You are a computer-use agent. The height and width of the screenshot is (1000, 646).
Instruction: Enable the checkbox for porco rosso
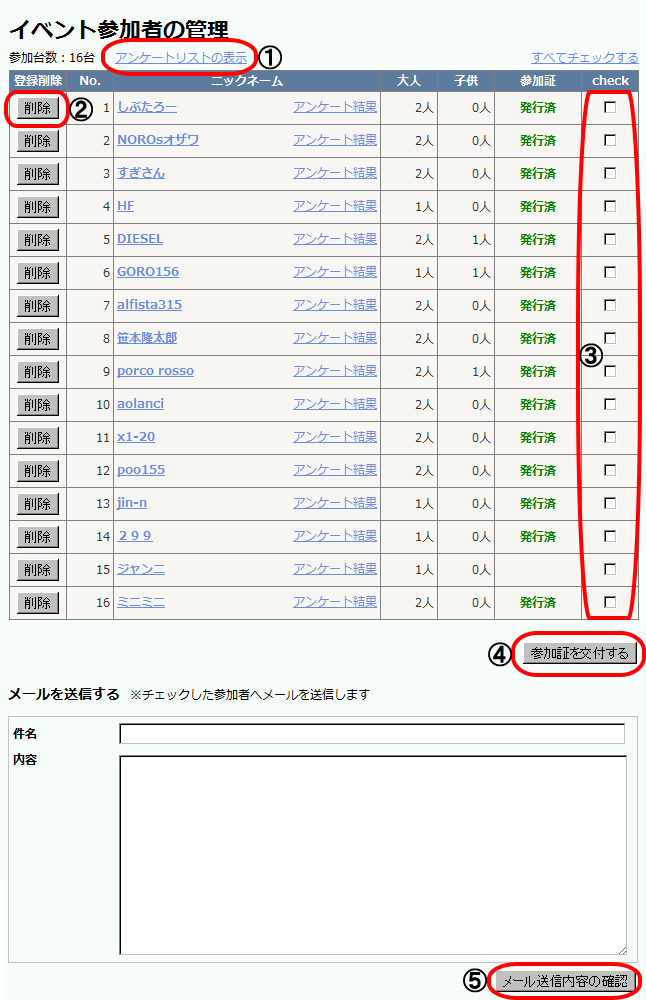pyautogui.click(x=610, y=371)
